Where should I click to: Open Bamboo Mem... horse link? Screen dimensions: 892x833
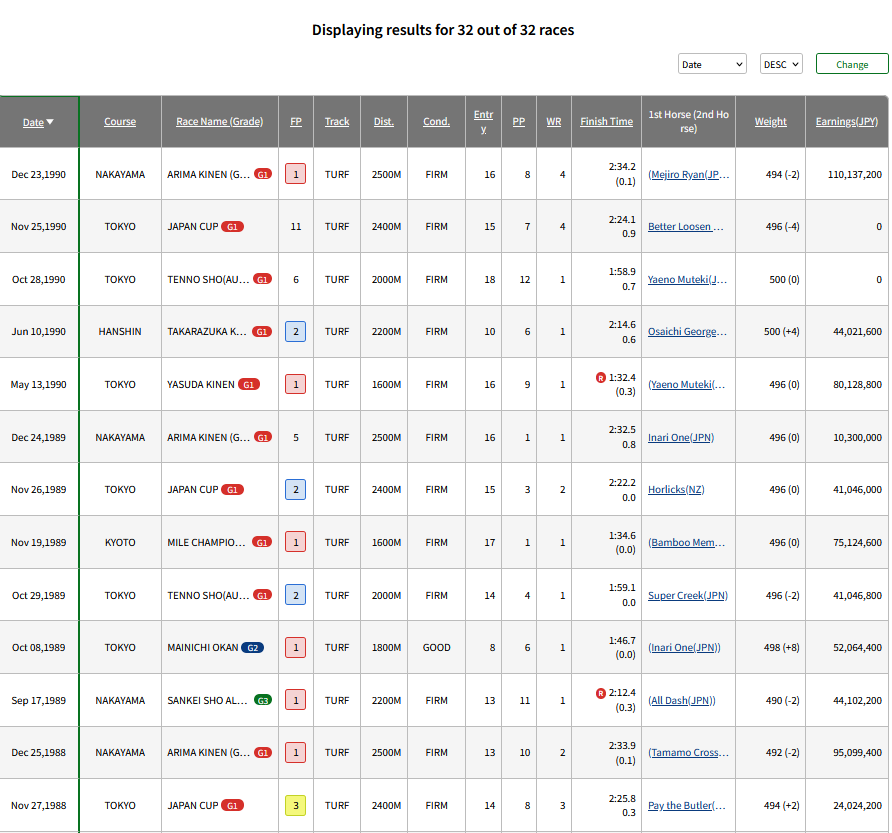(687, 542)
